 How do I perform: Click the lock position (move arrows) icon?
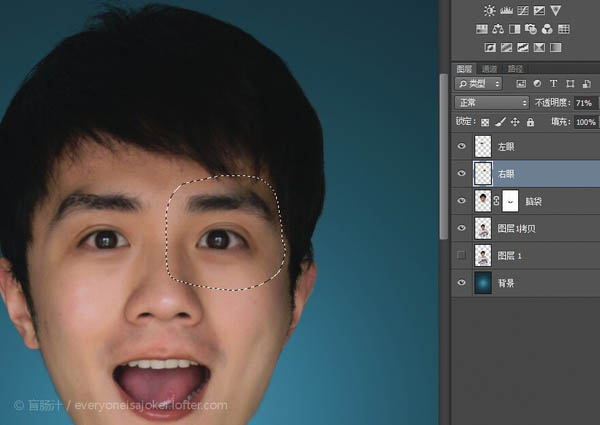515,122
